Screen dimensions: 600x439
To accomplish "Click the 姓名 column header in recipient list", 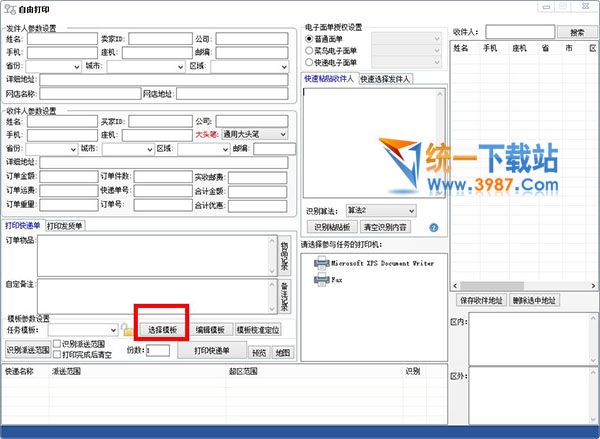I will [x=461, y=48].
